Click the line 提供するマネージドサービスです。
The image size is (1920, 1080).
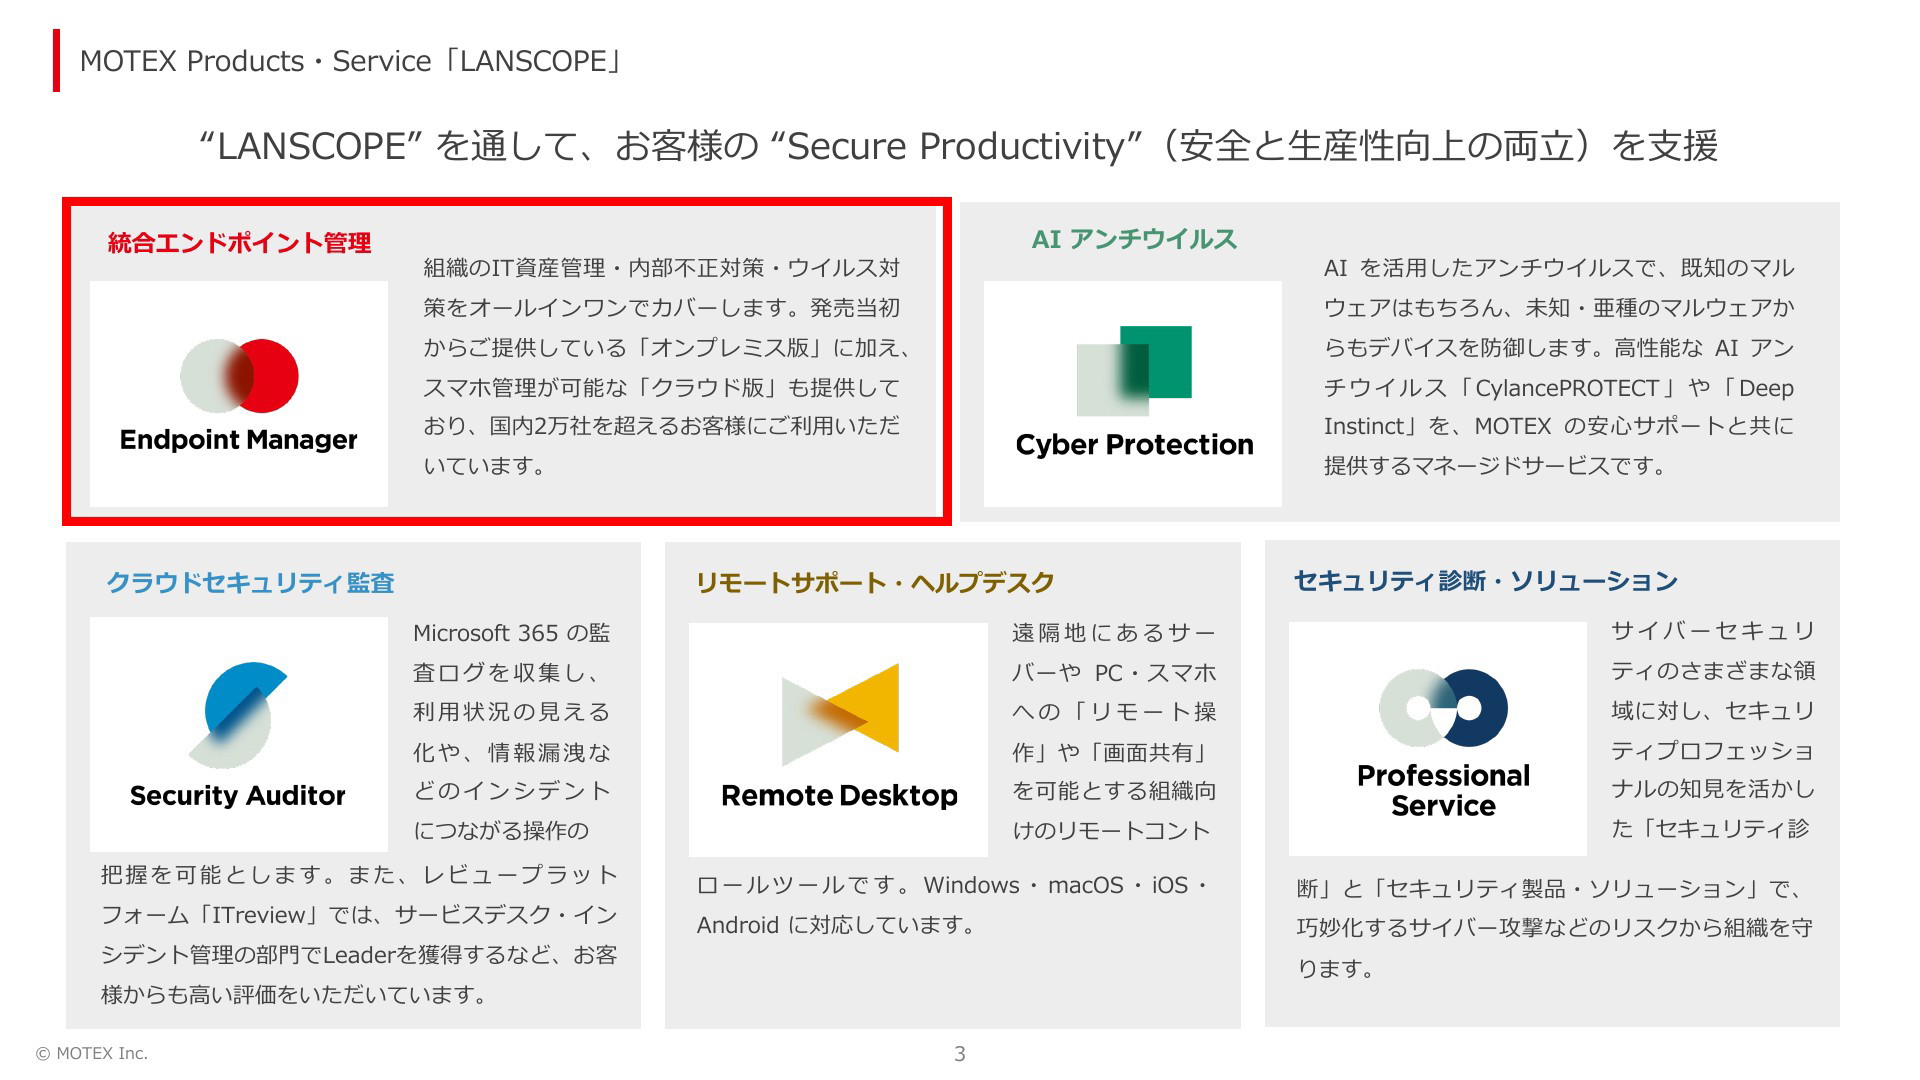coord(1495,466)
